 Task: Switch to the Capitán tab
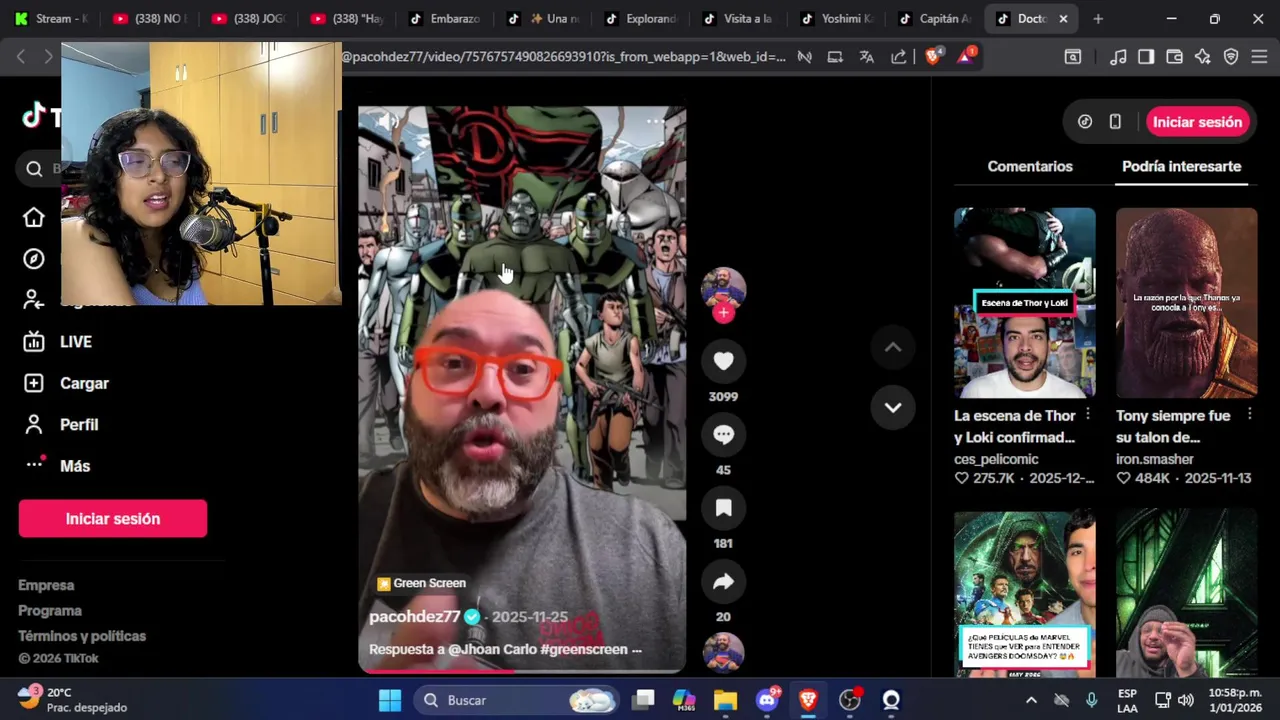point(934,19)
